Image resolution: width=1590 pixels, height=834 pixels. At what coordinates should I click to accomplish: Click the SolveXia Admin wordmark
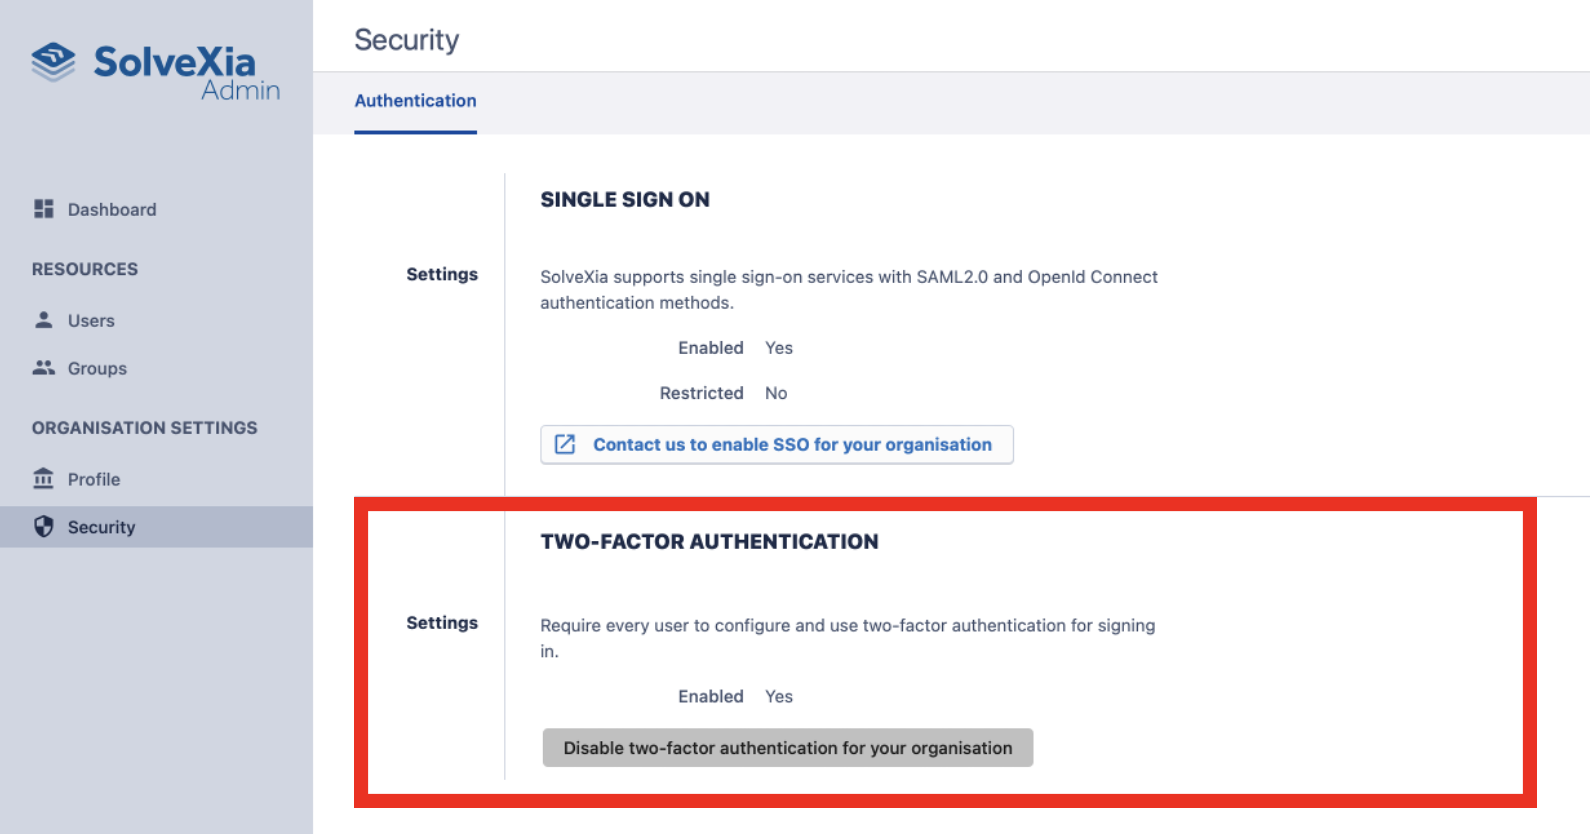[x=186, y=72]
